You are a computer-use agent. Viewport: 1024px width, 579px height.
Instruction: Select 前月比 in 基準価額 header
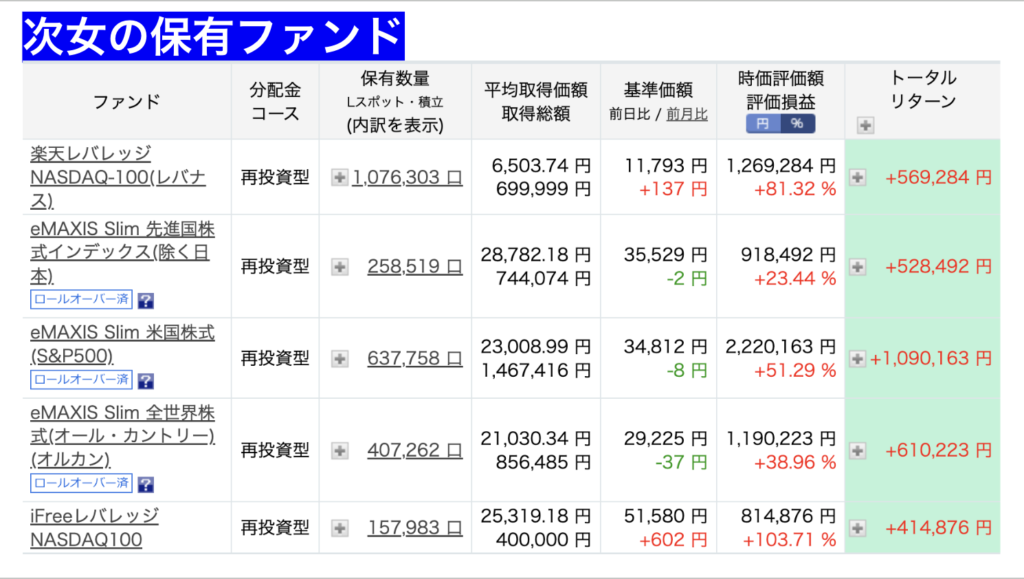coord(687,114)
